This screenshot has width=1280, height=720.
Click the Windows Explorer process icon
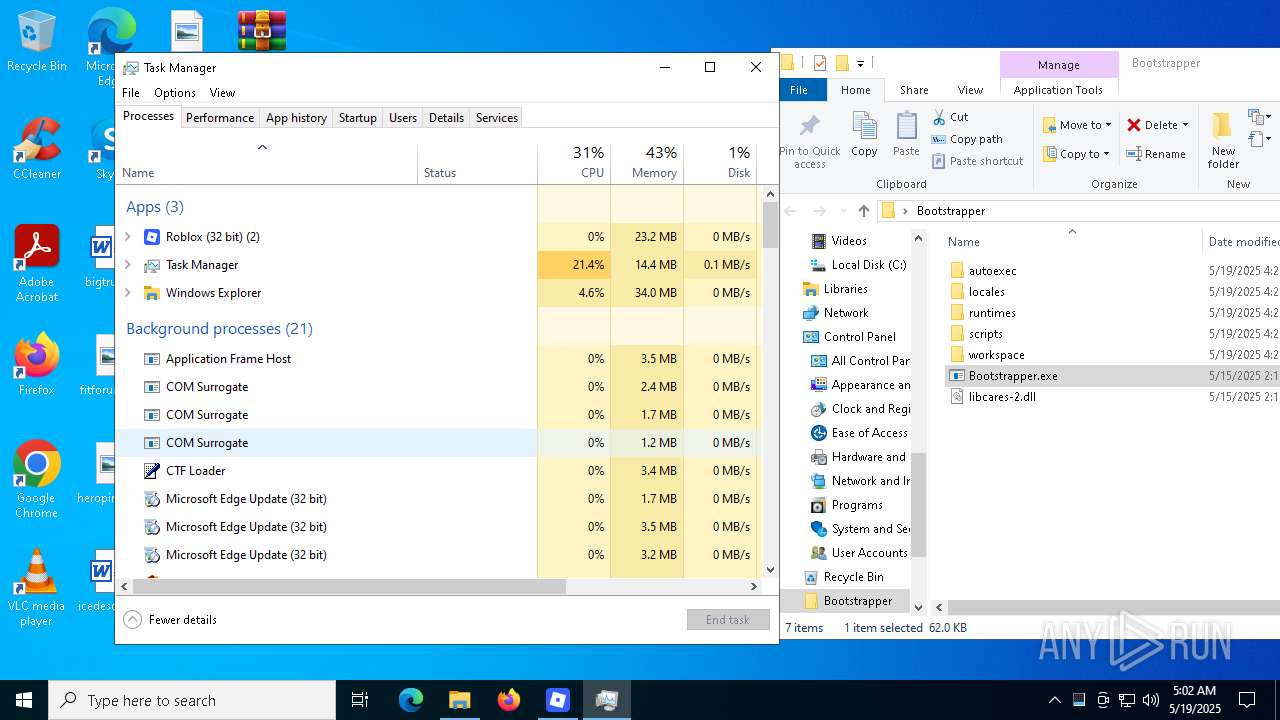(x=152, y=293)
